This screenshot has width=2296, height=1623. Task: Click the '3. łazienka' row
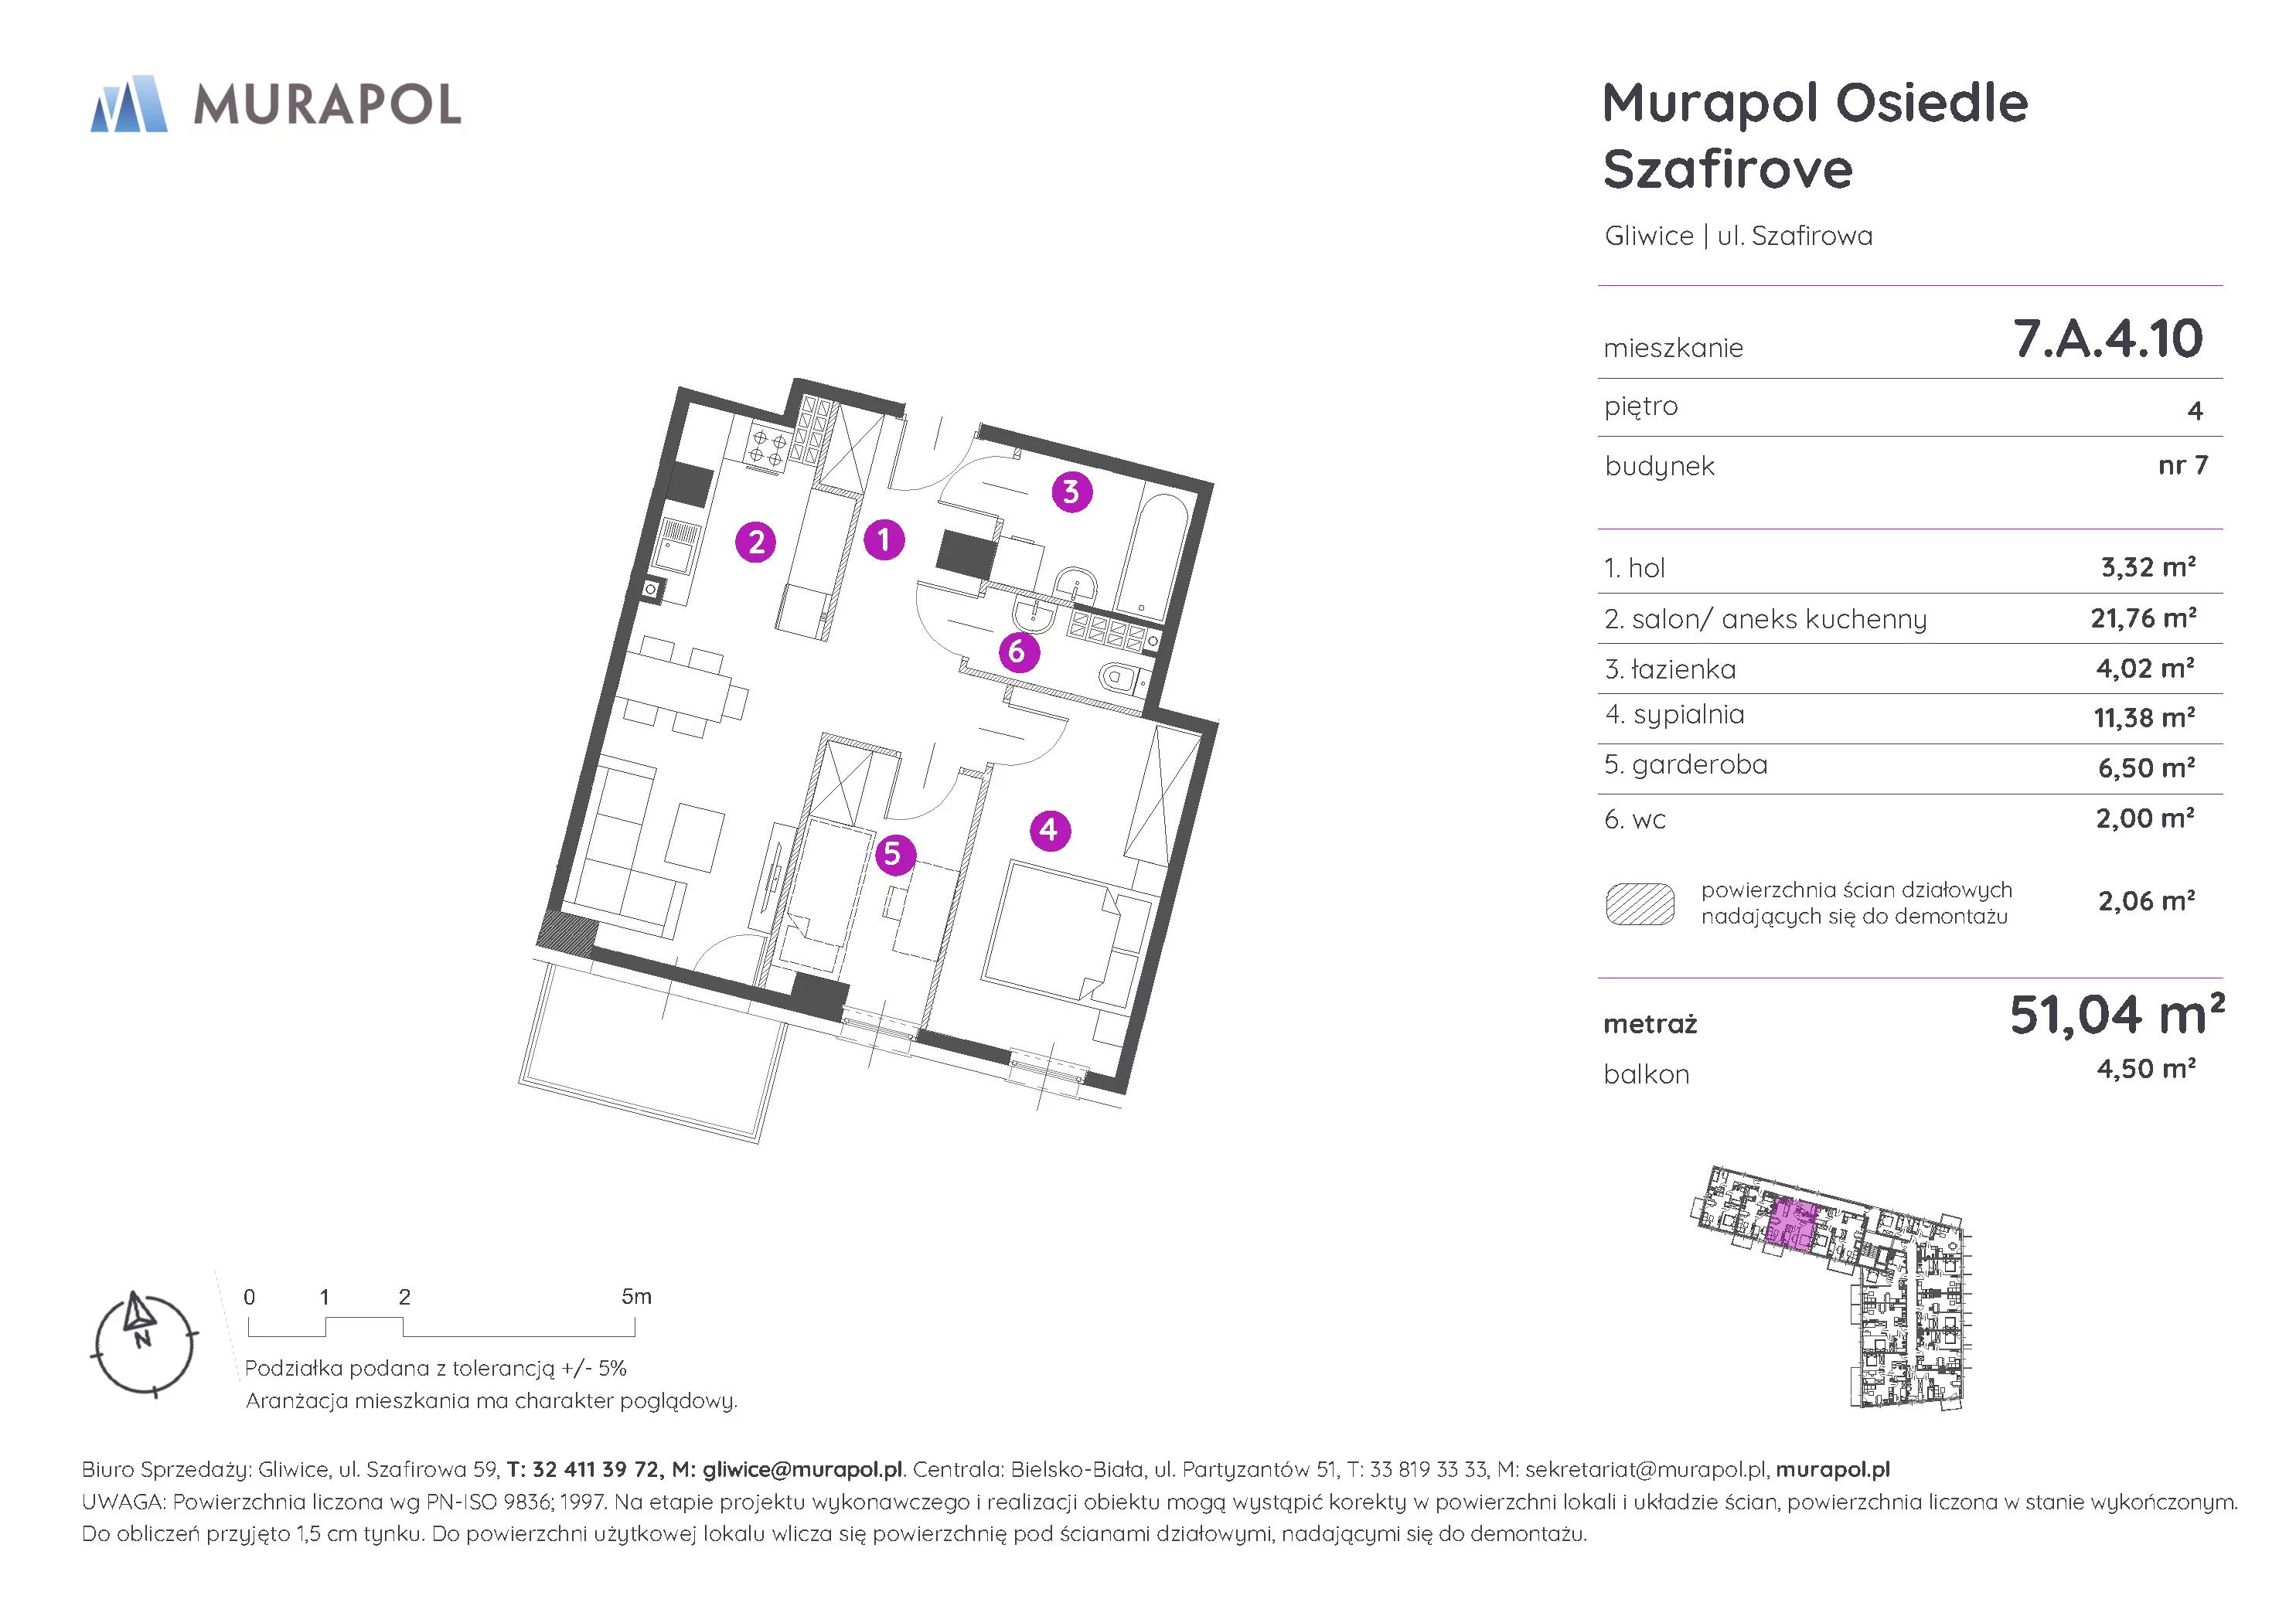point(1910,669)
